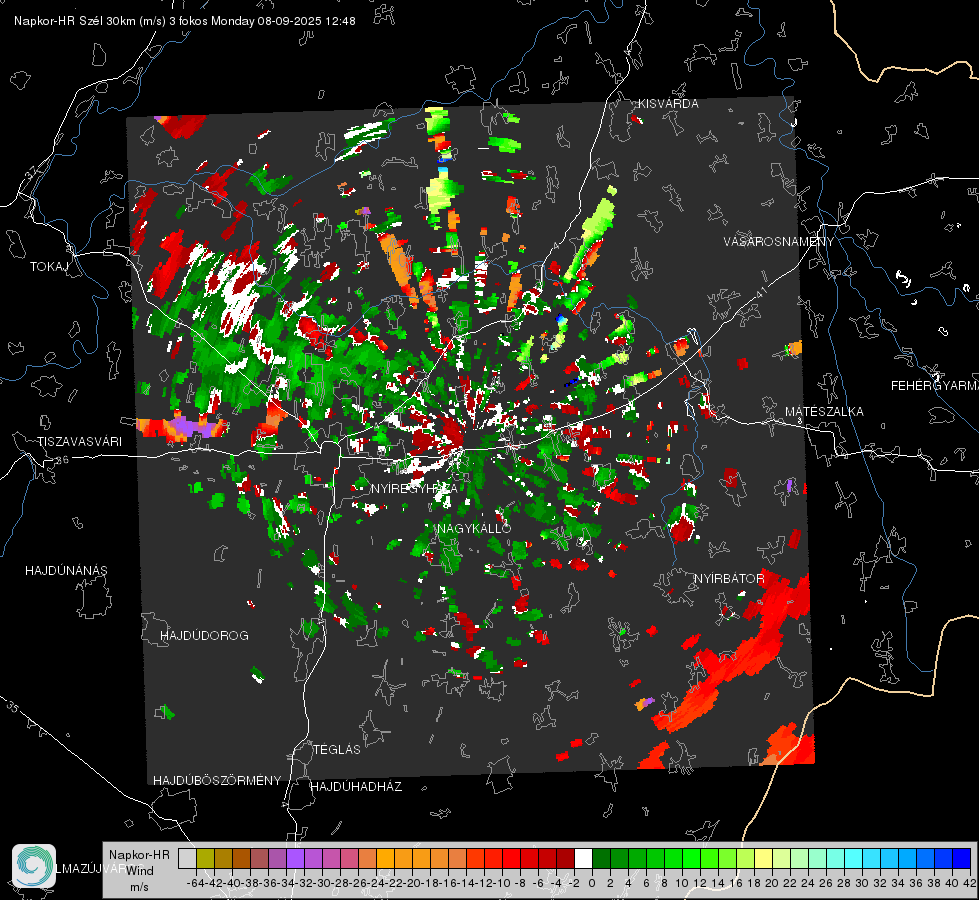
Task: Click the FEHÉRGYARMAT label at the map edge
Action: [x=935, y=386]
